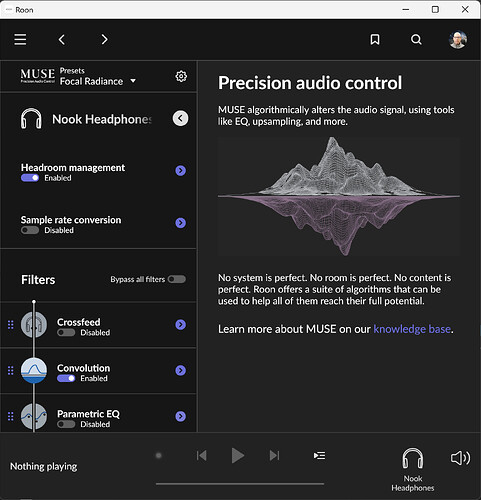Click the Nothing playing status text
This screenshot has height=500, width=481.
click(x=44, y=466)
